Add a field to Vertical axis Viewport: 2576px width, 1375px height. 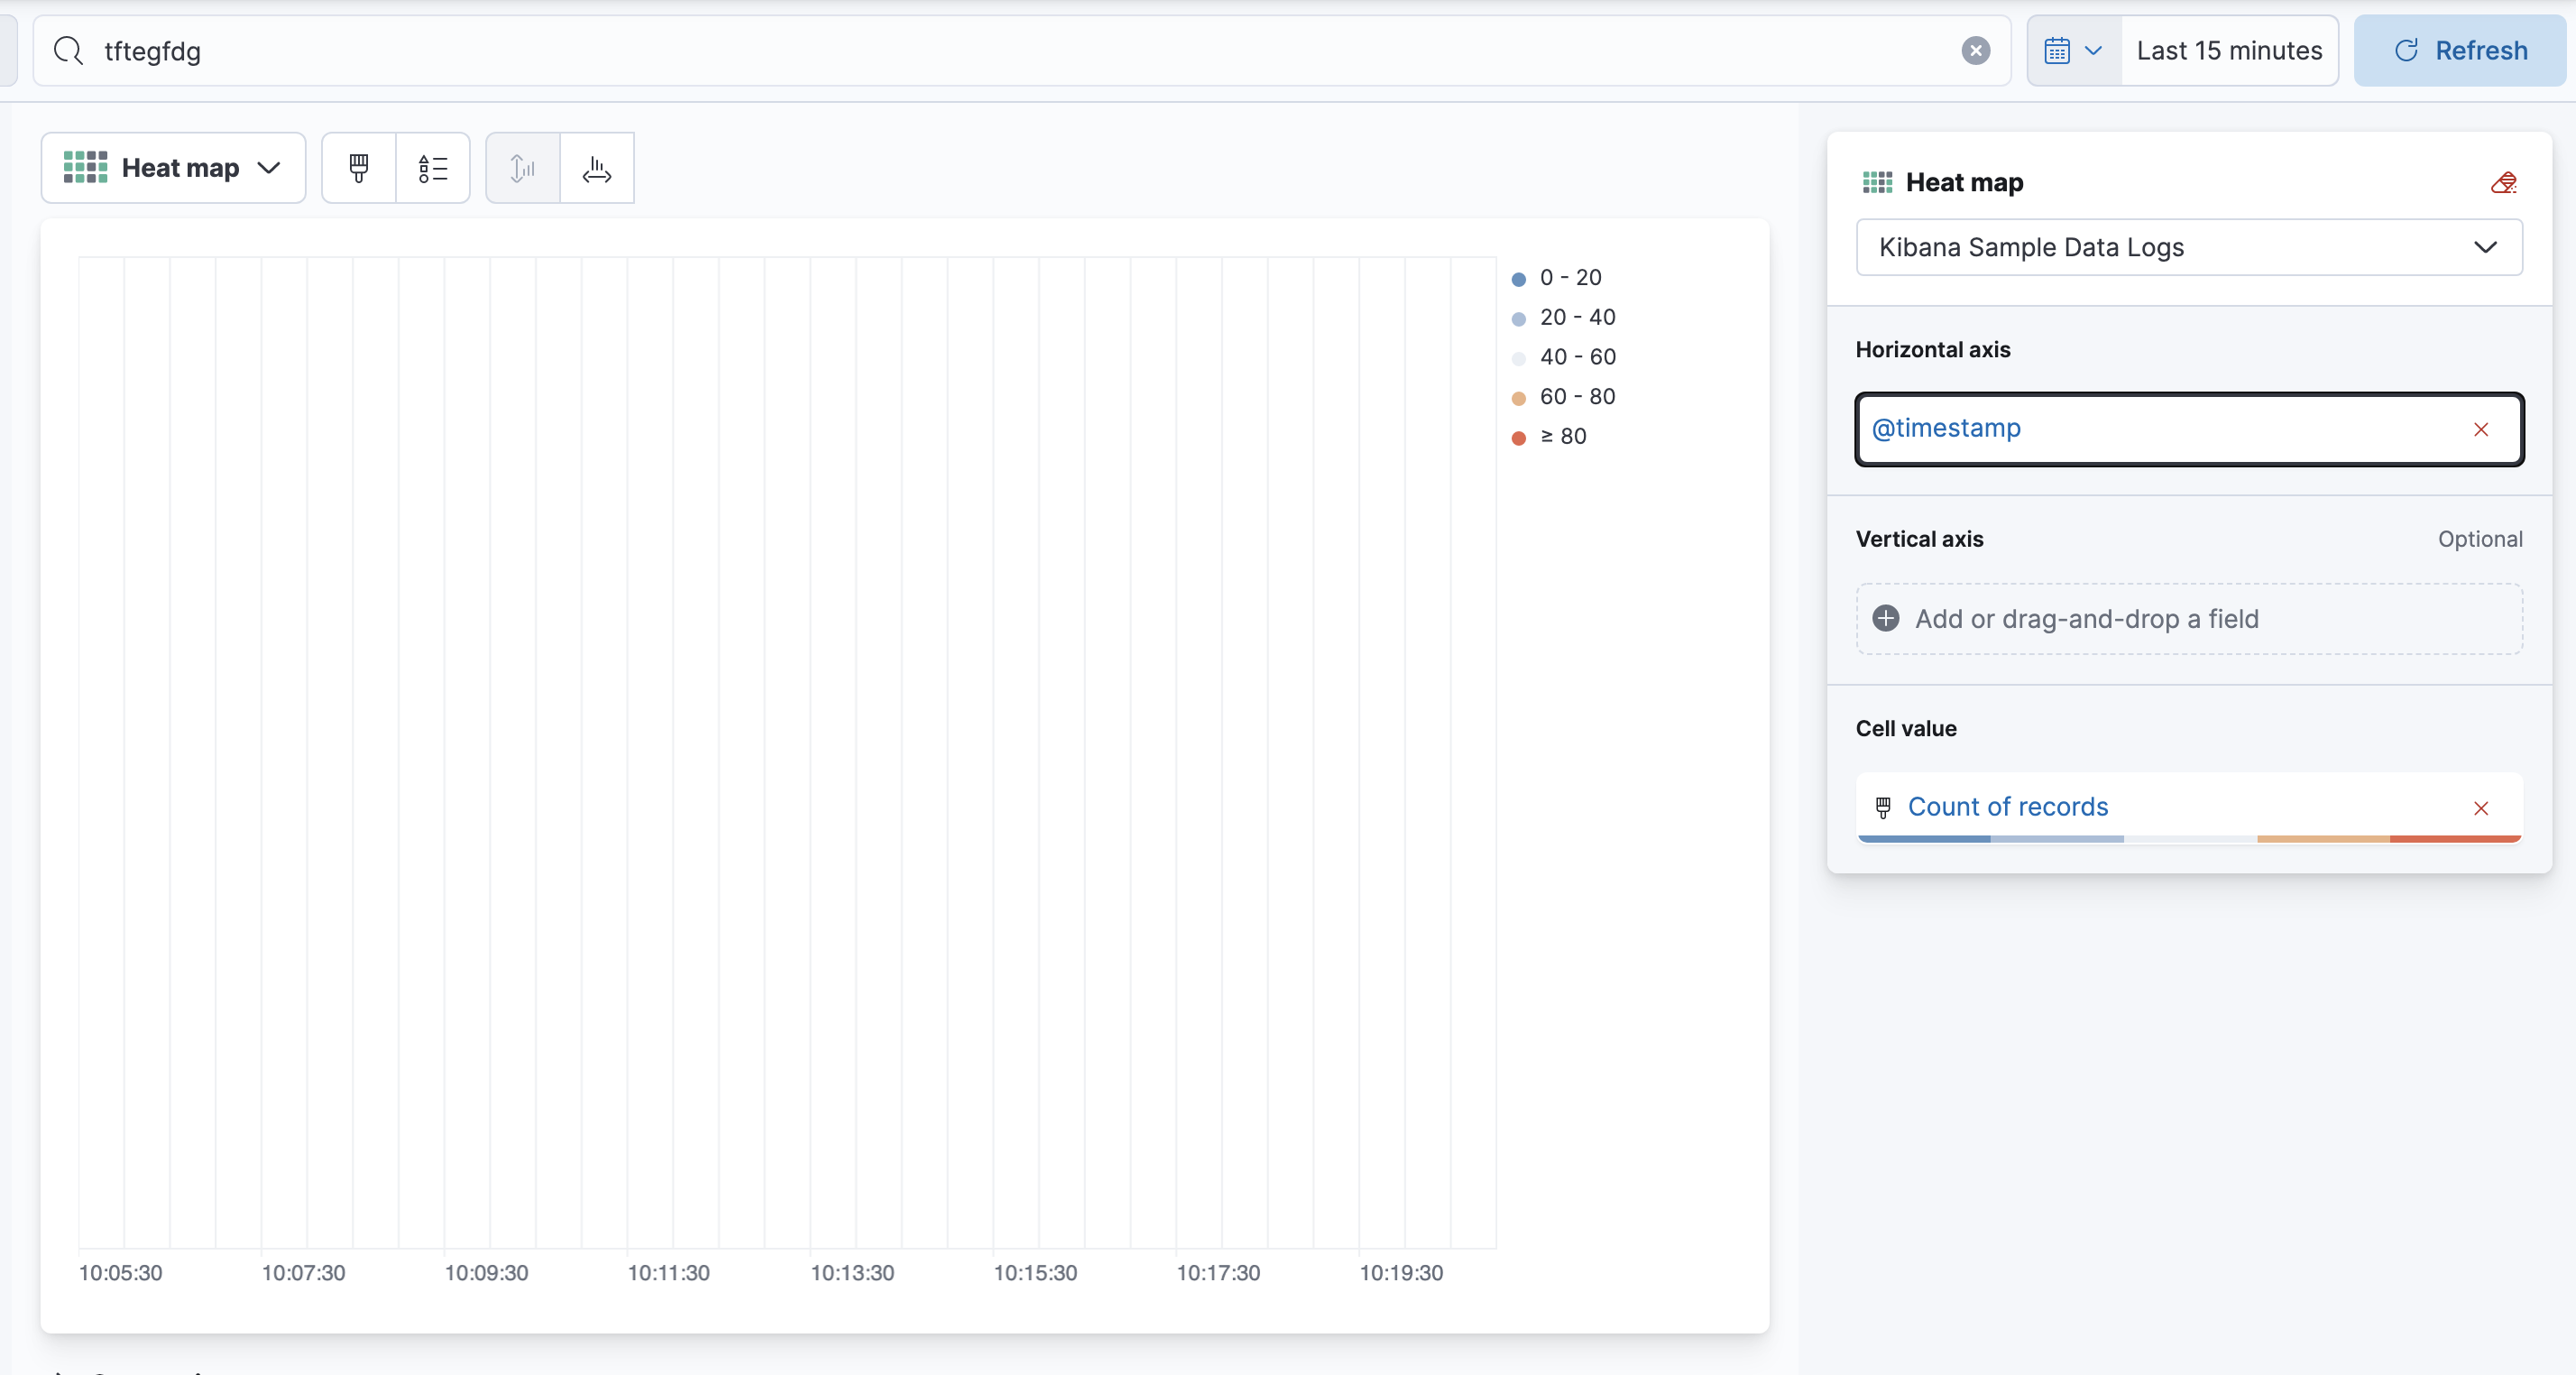(x=2188, y=619)
